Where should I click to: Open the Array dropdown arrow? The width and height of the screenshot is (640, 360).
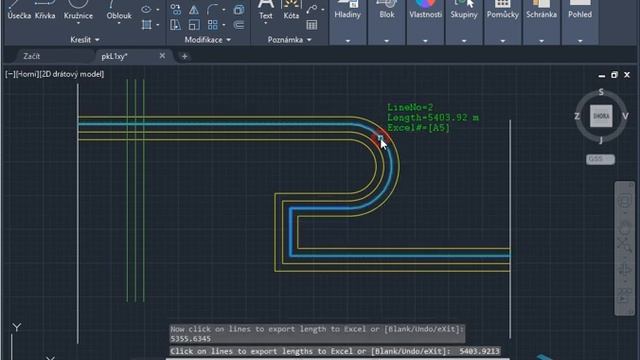pyautogui.click(x=224, y=25)
